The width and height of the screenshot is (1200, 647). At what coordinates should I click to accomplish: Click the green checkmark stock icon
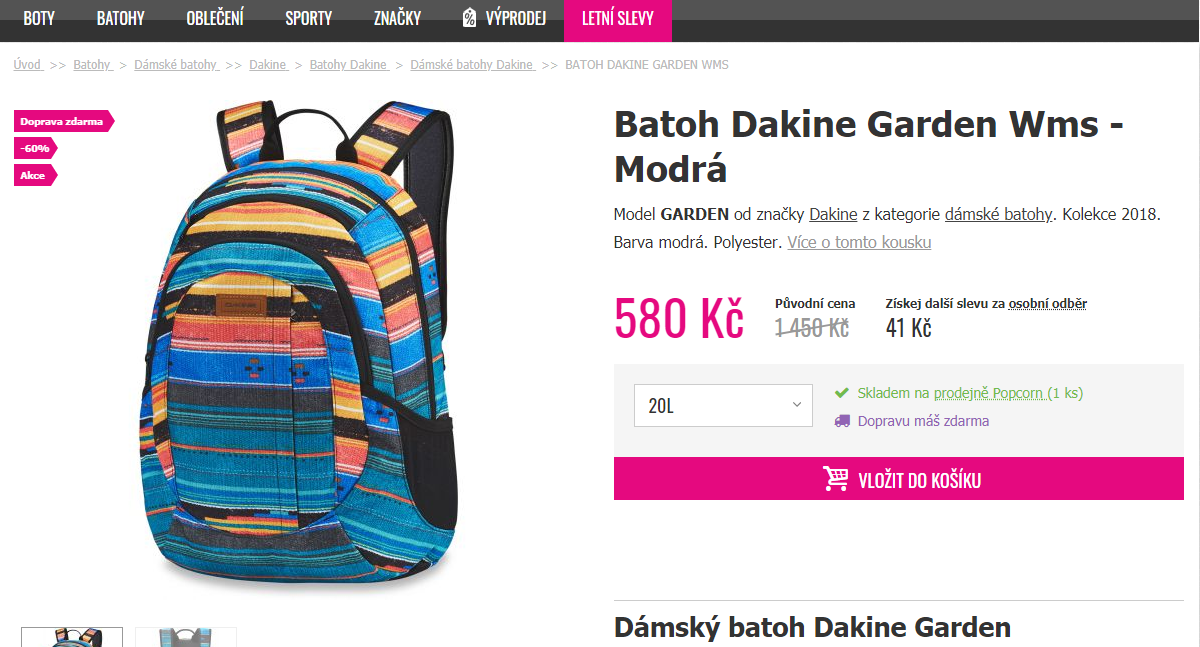tap(842, 393)
